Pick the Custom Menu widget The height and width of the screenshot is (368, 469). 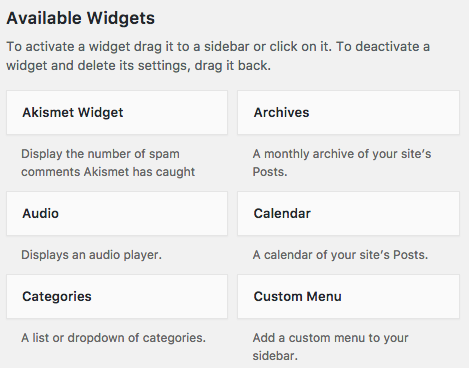(x=348, y=297)
